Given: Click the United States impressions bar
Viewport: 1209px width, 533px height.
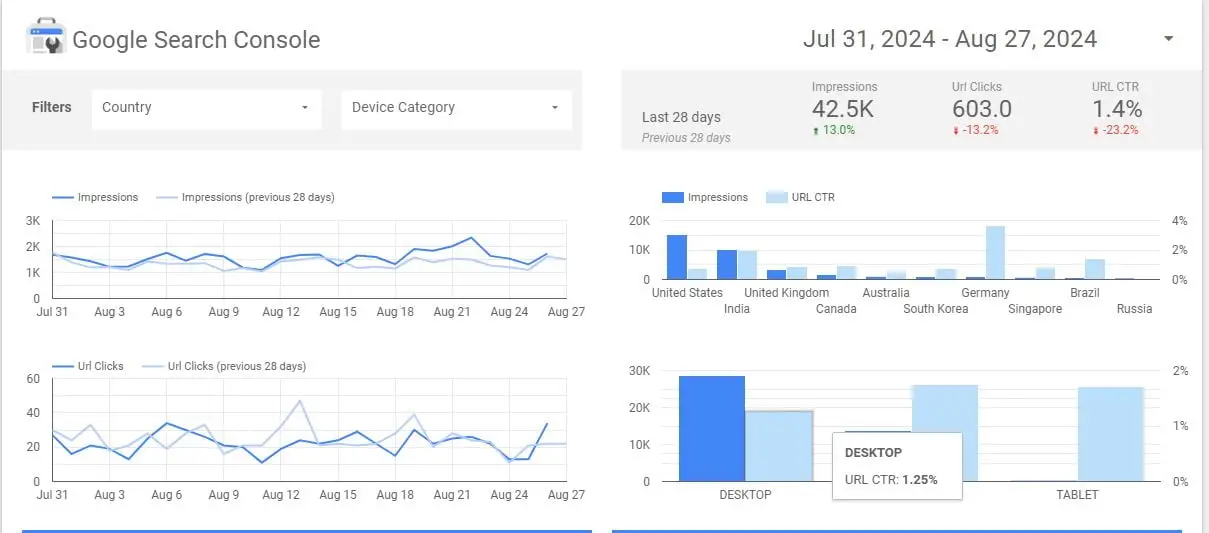Looking at the screenshot, I should [x=677, y=257].
